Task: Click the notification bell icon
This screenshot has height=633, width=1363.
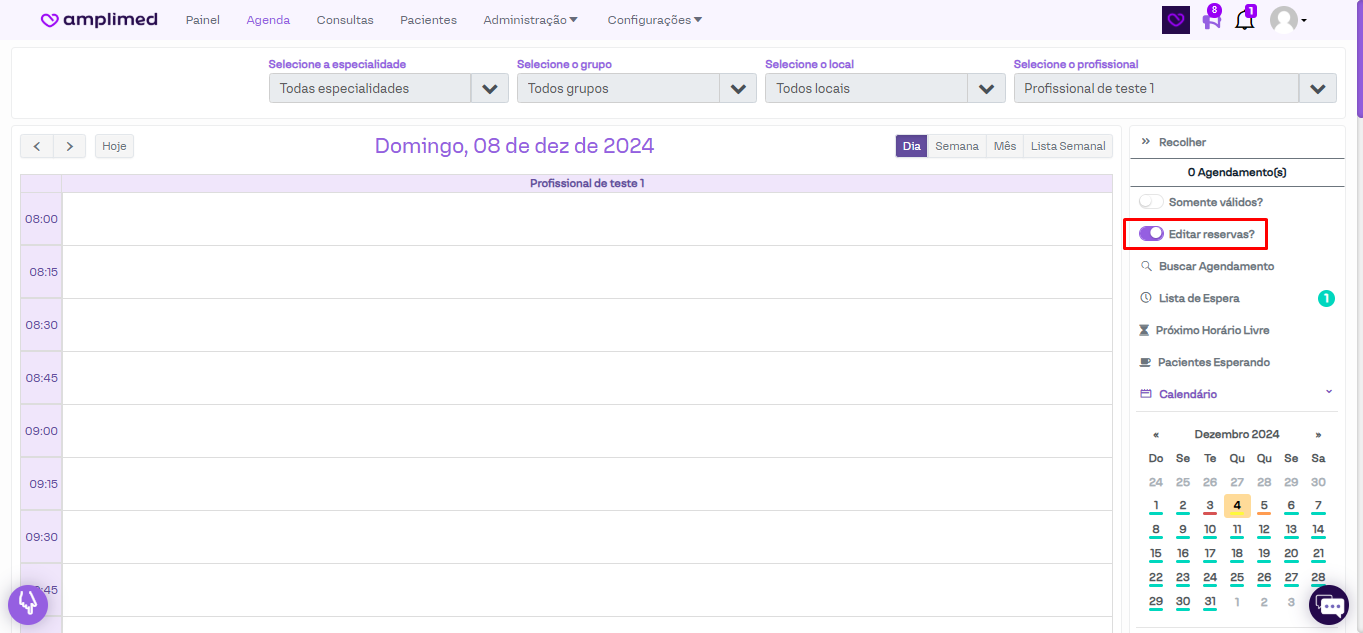Action: 1244,20
